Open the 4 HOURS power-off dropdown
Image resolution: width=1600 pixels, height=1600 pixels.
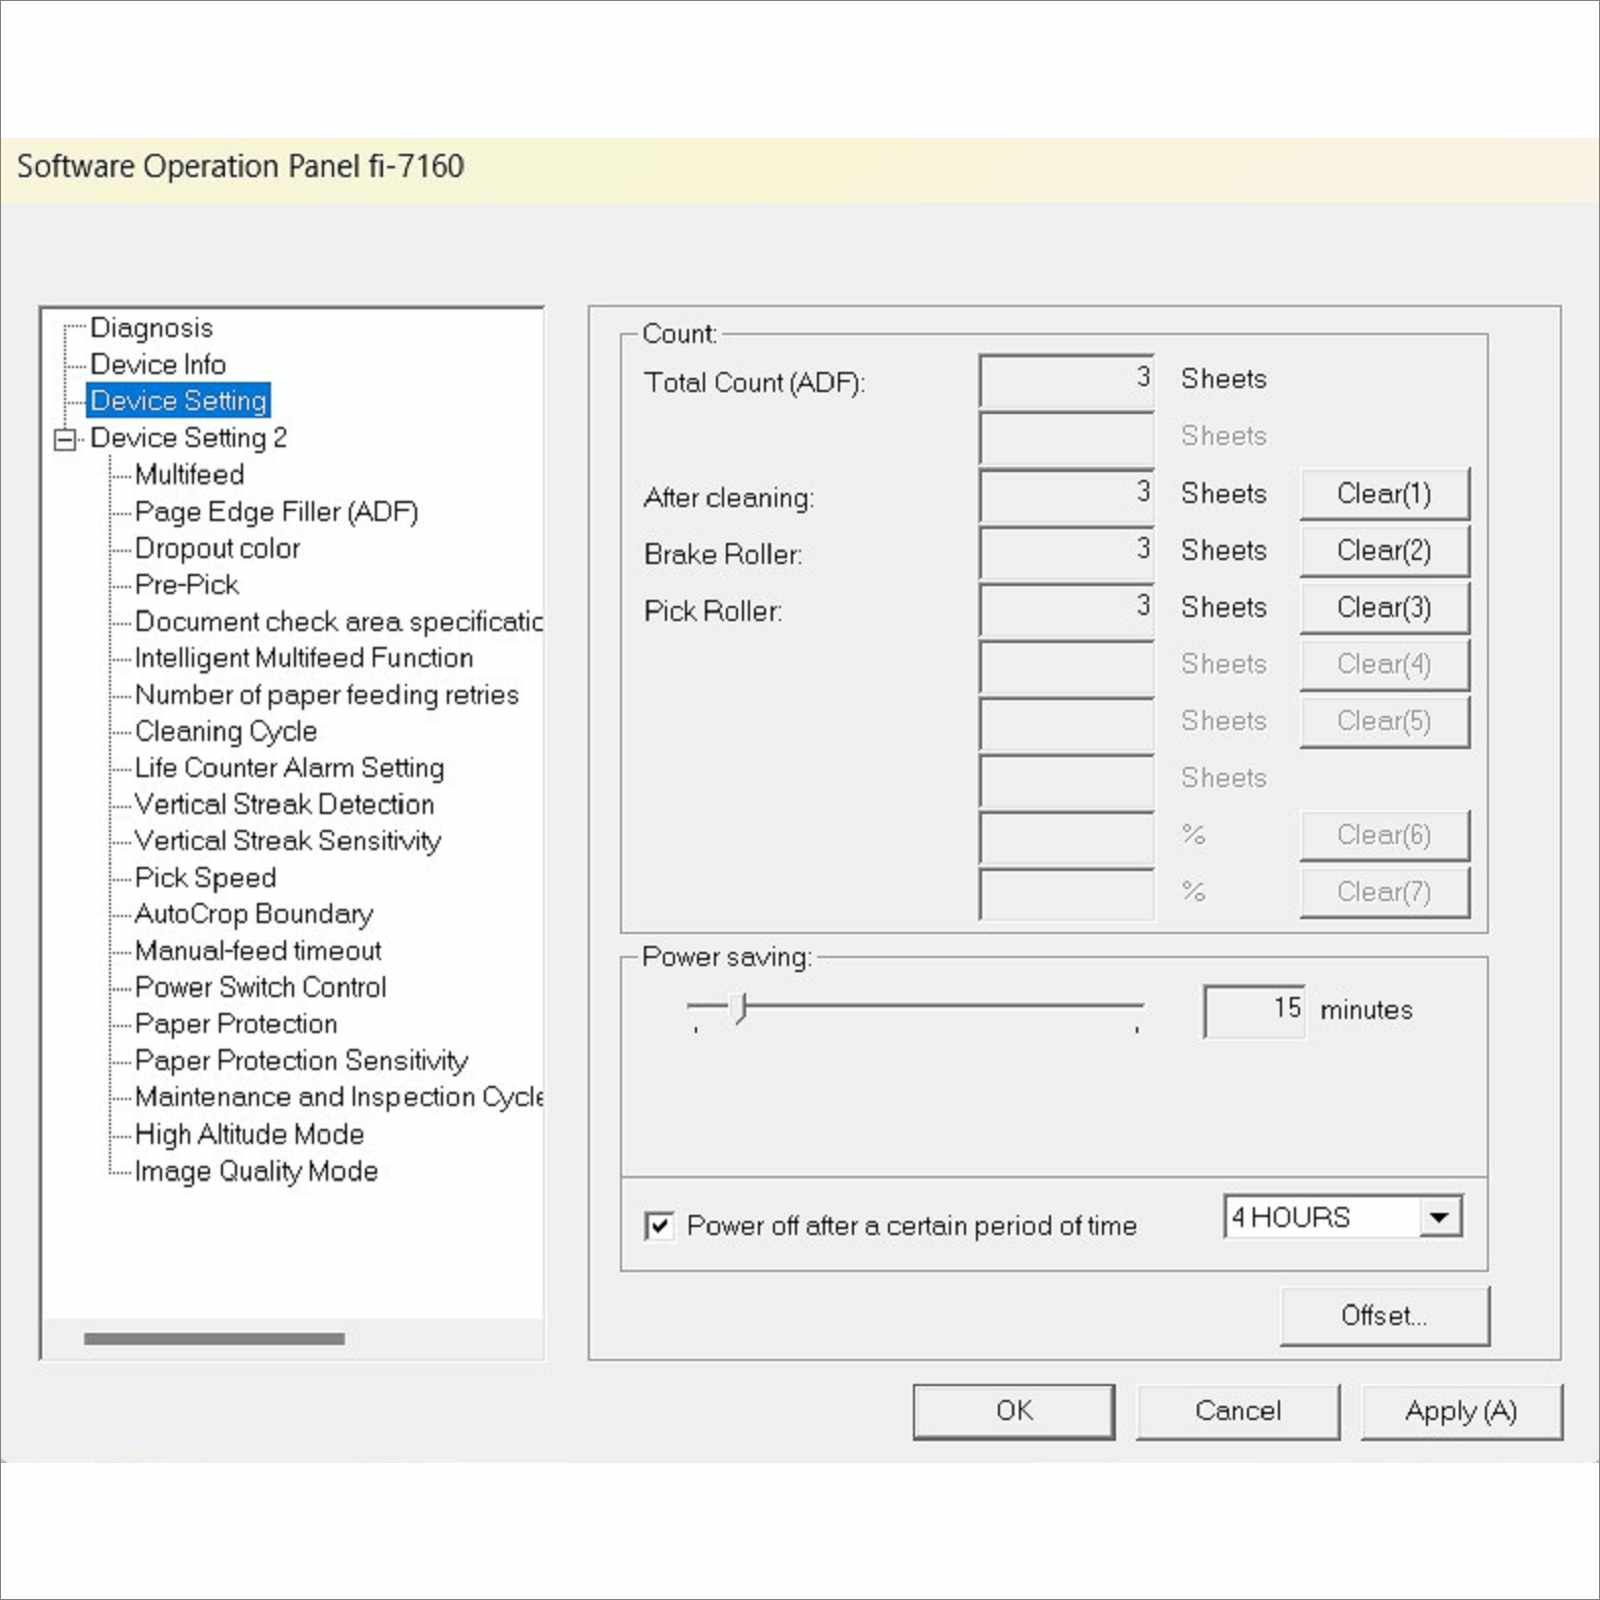pyautogui.click(x=1440, y=1217)
